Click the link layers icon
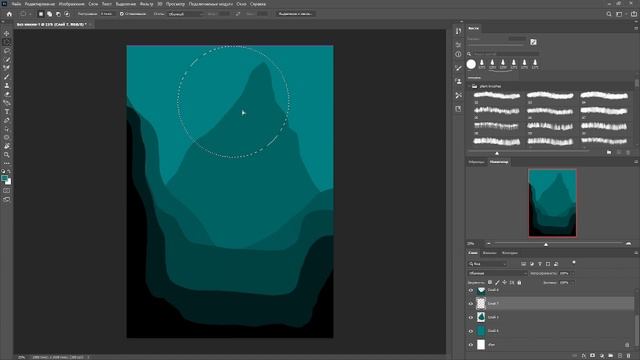Image resolution: width=640 pixels, height=360 pixels. [x=575, y=356]
